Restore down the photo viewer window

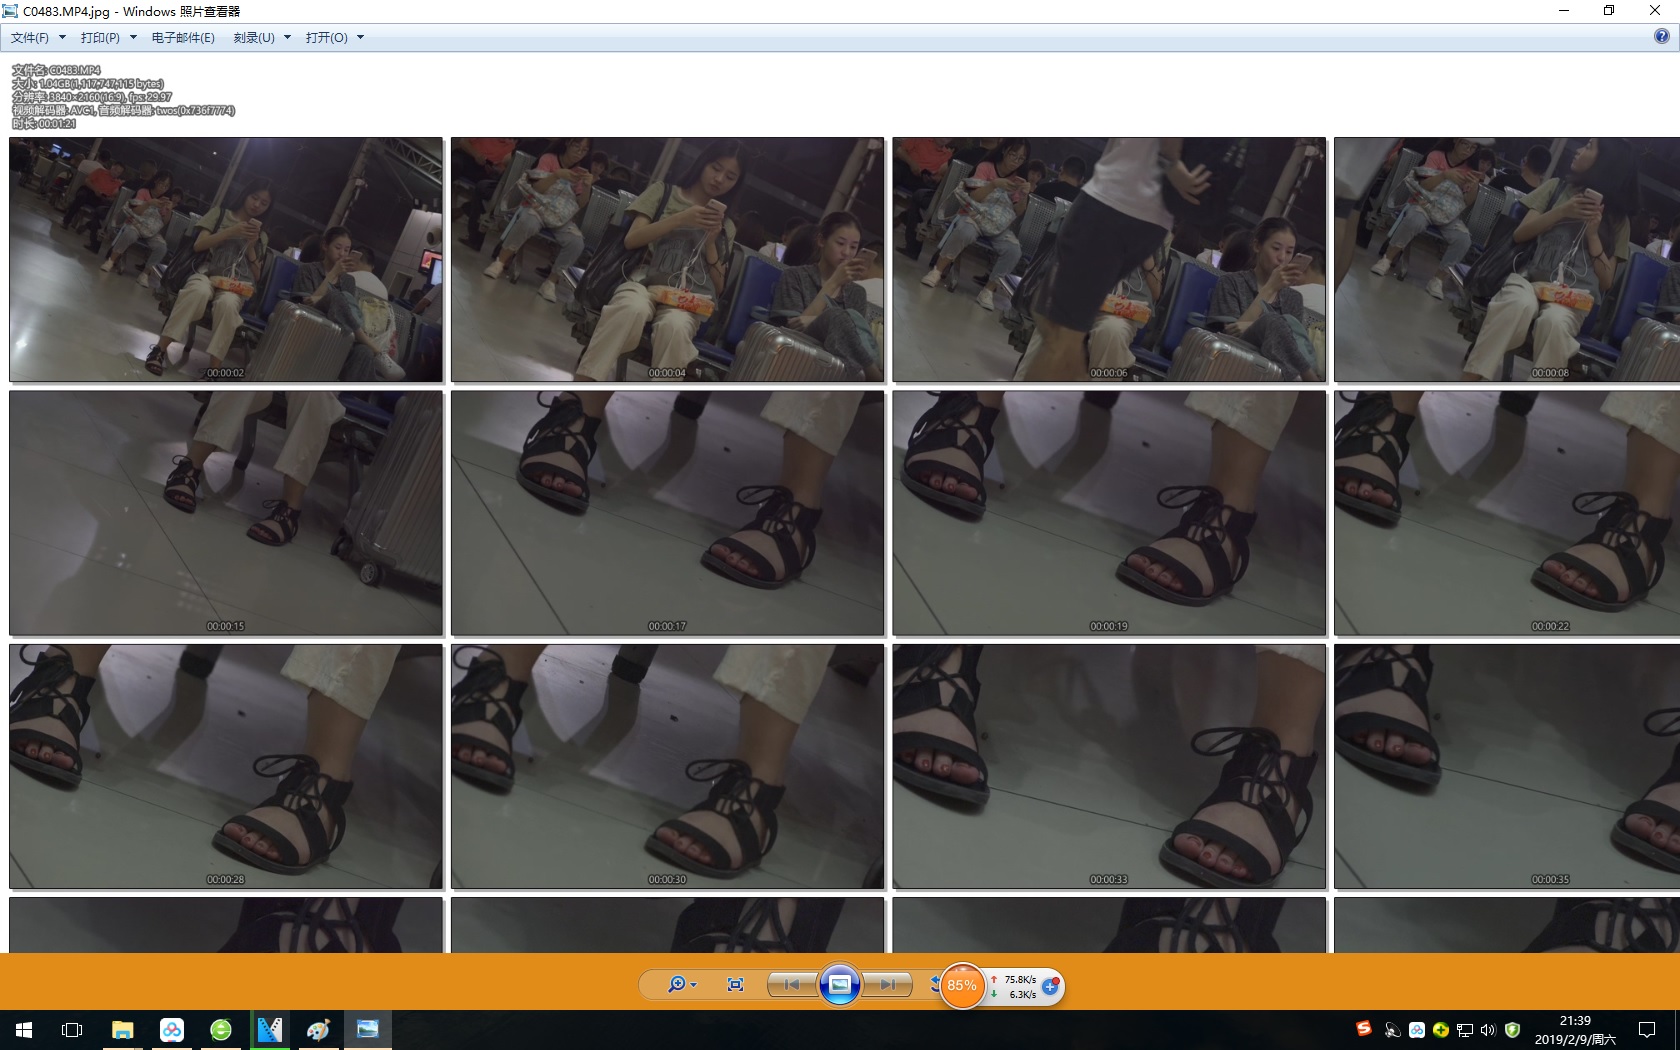point(1609,11)
